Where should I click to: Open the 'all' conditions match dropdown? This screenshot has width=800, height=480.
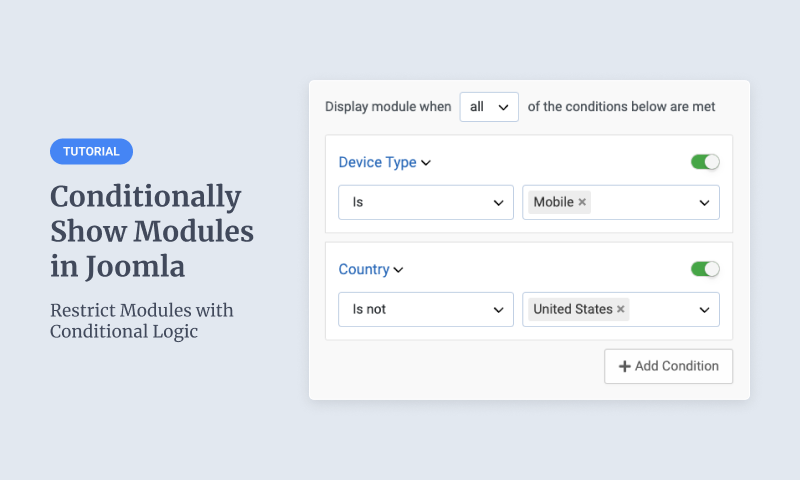click(x=489, y=107)
